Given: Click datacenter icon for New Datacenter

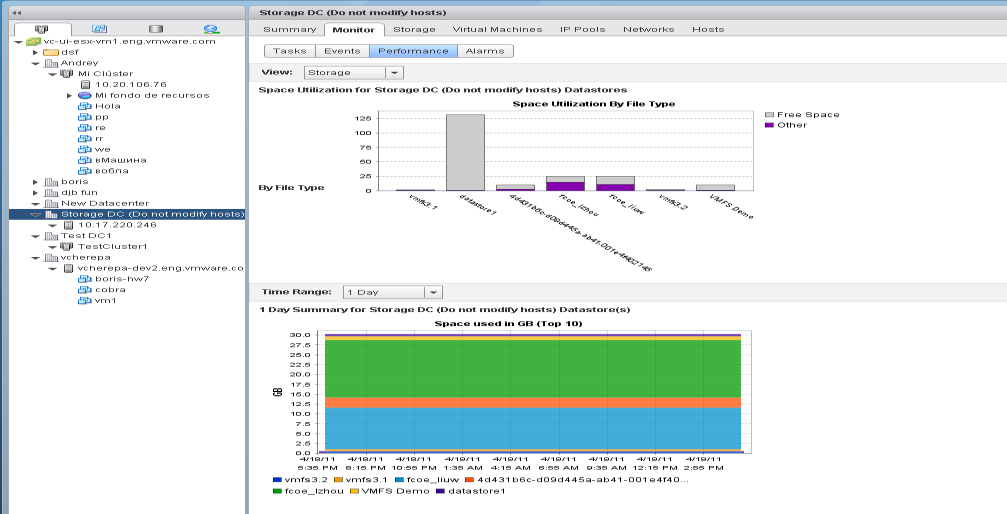Looking at the screenshot, I should [x=51, y=204].
